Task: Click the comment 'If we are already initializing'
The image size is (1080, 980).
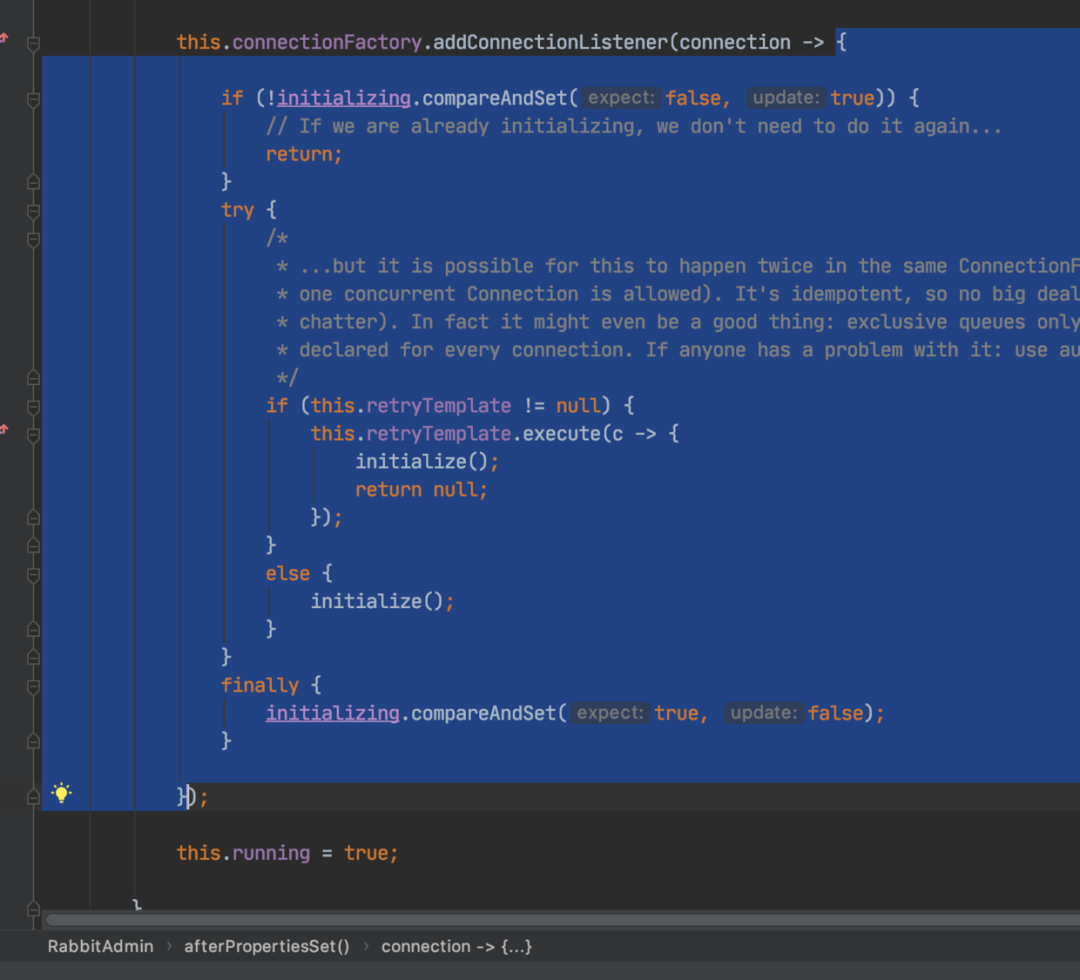Action: [634, 127]
